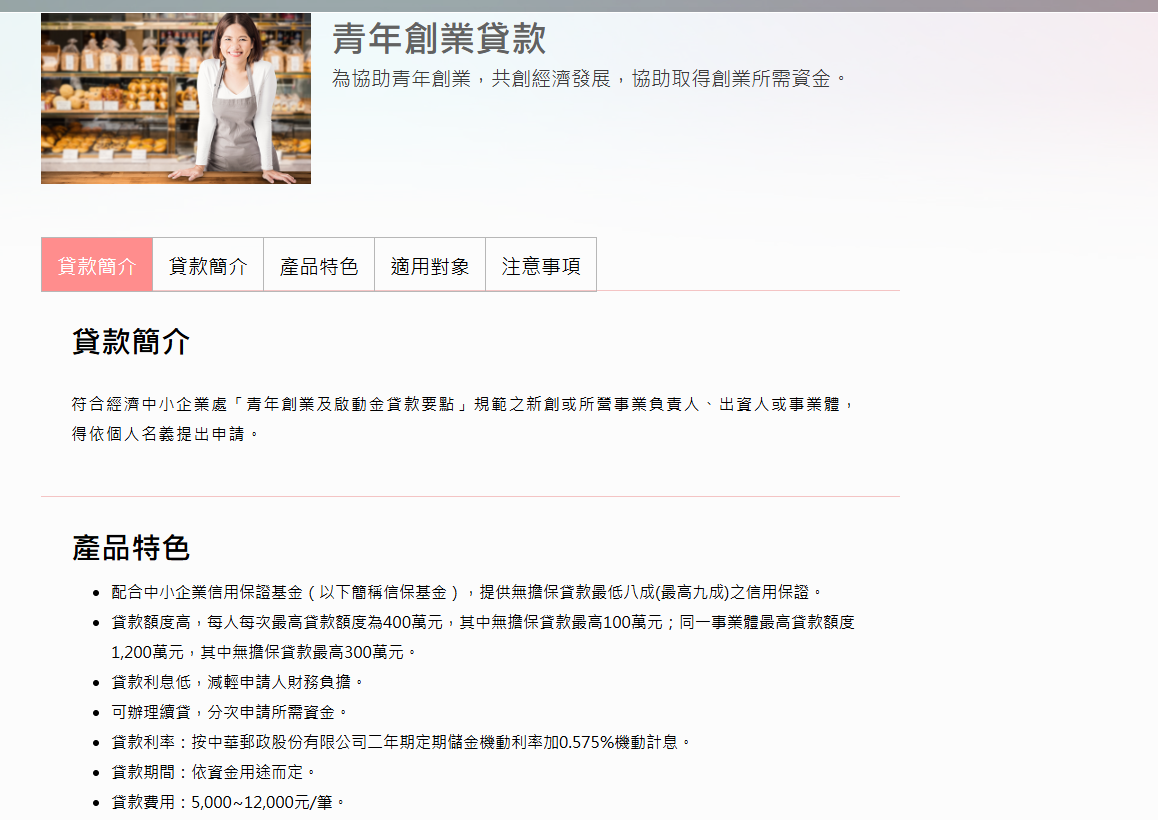Screen dimensions: 1158x820
Task: Click the subtitle beginning 為協助青年創業
Action: [x=589, y=78]
